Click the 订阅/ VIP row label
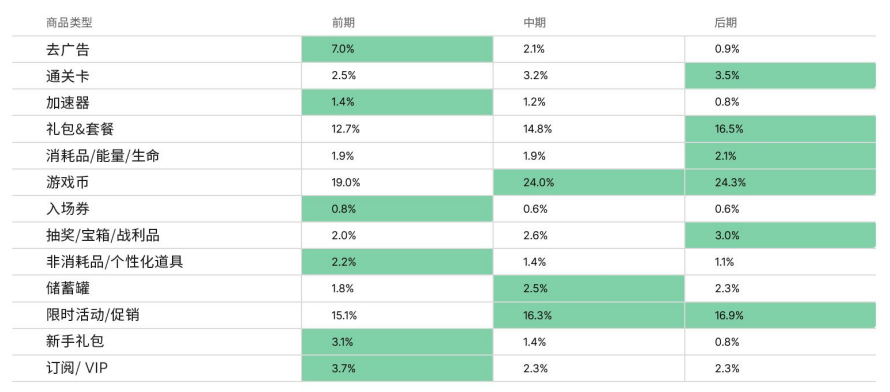This screenshot has width=890, height=392. coord(77,368)
